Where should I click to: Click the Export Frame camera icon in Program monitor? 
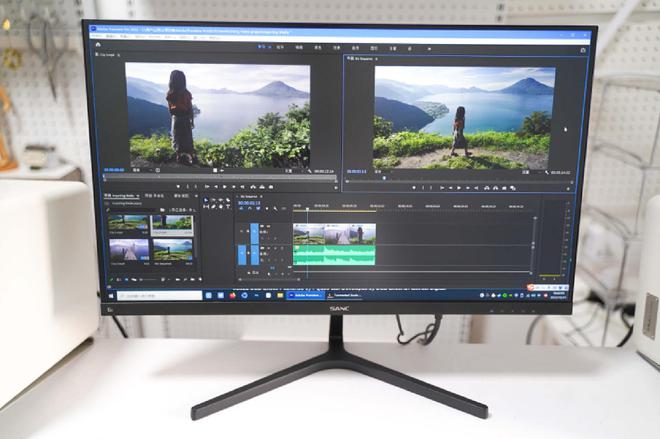point(505,188)
